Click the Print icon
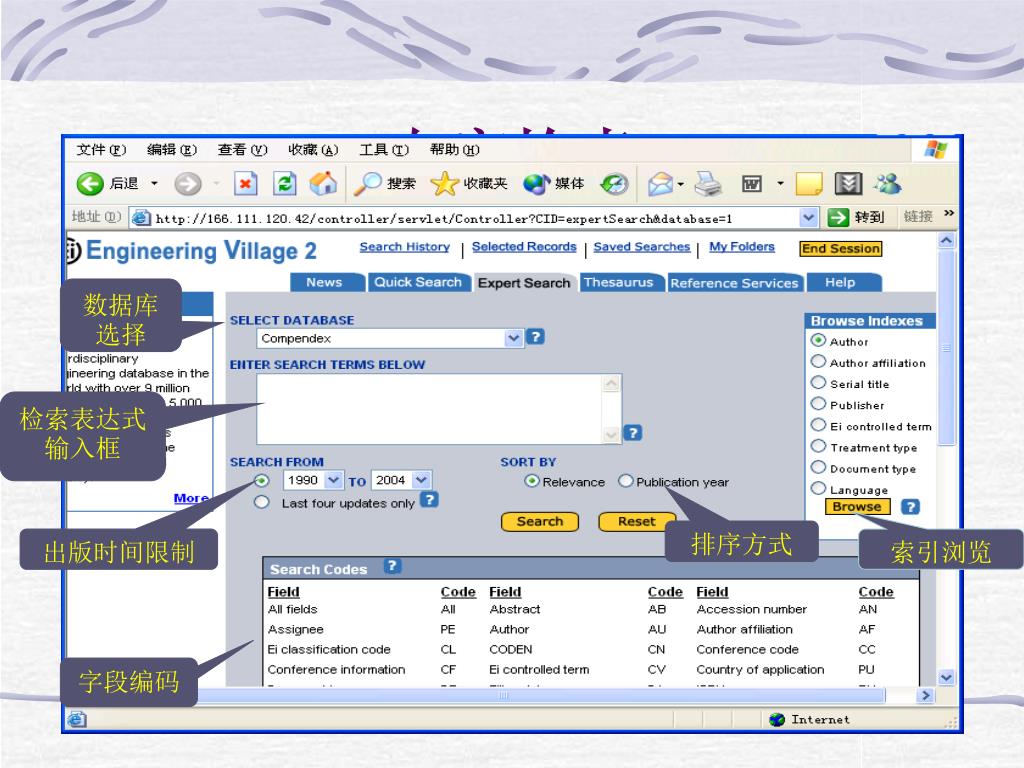 (x=707, y=184)
